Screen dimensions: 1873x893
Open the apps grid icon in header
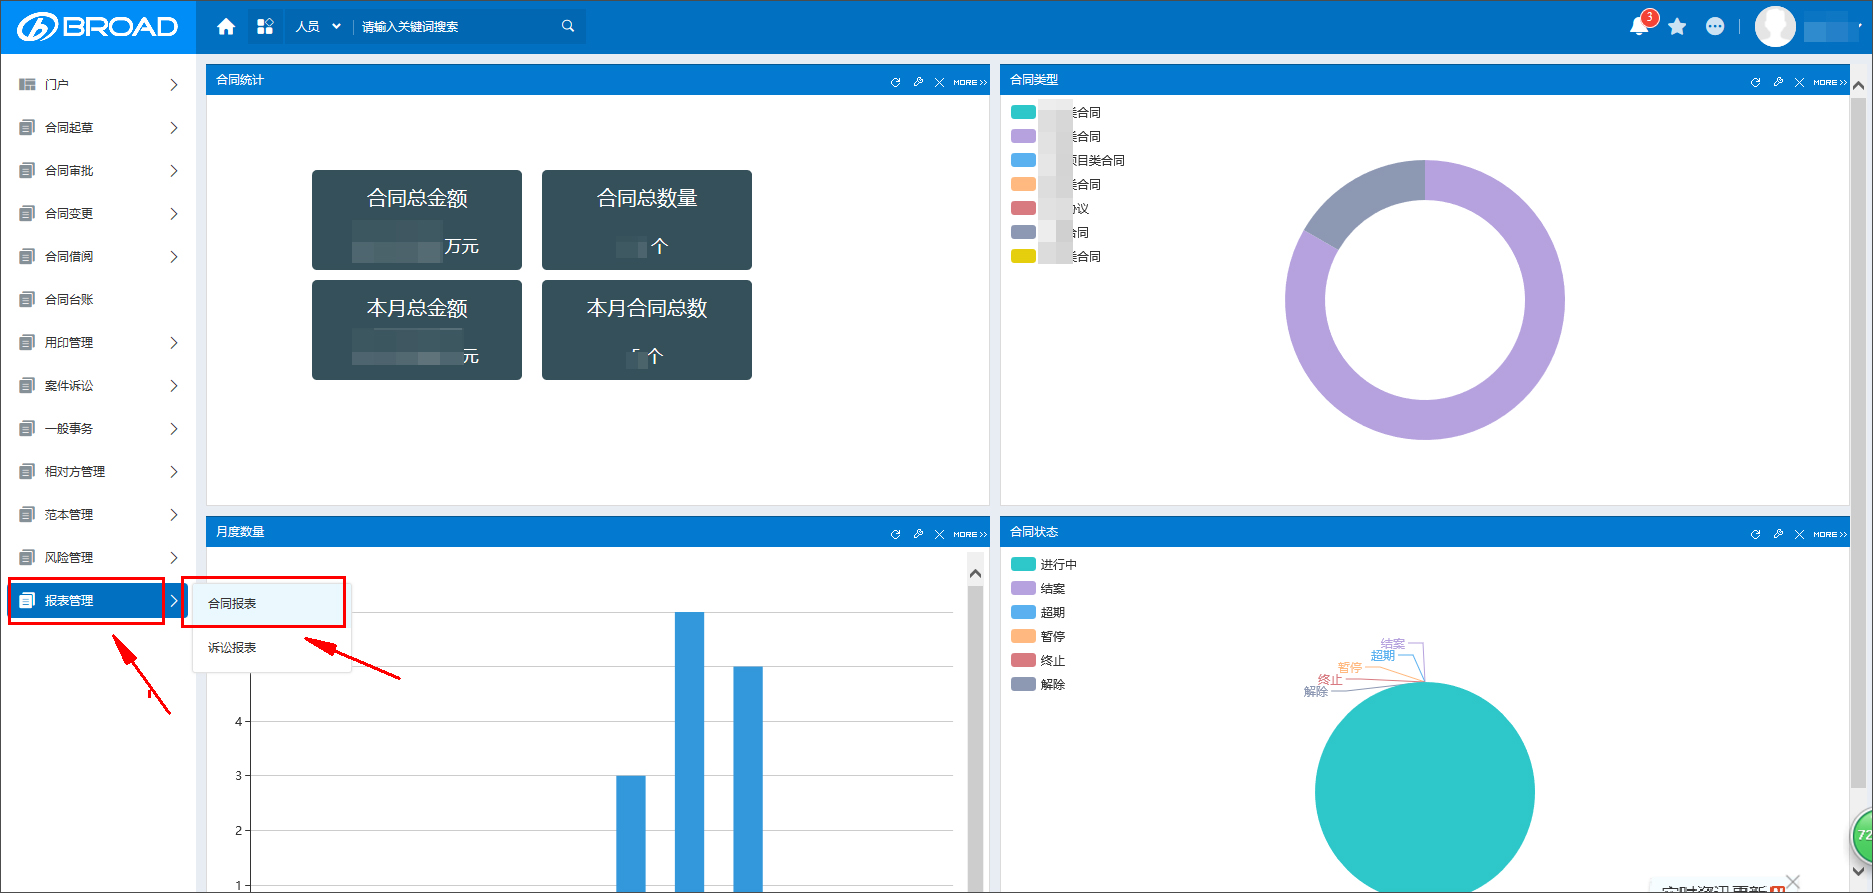point(265,27)
